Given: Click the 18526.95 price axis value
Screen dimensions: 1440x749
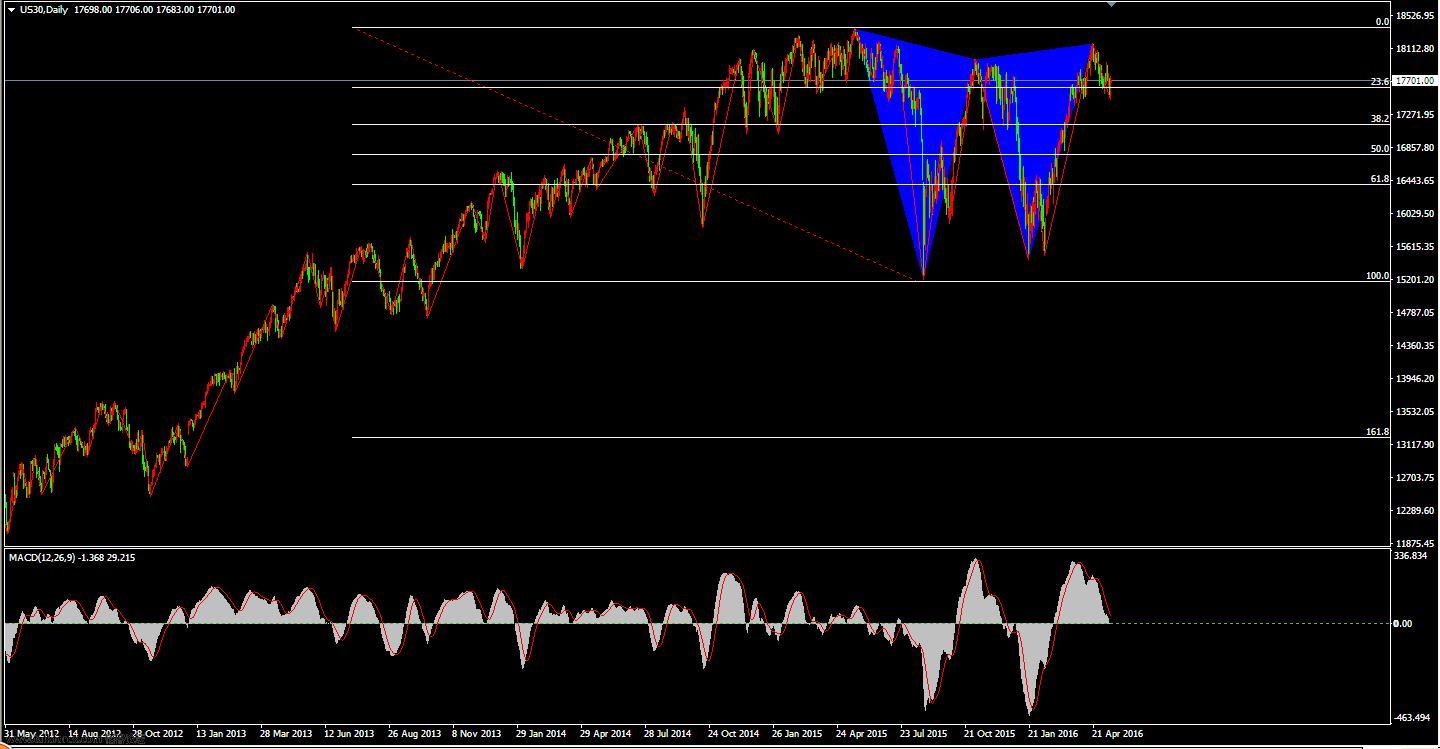Looking at the screenshot, I should pos(1415,16).
